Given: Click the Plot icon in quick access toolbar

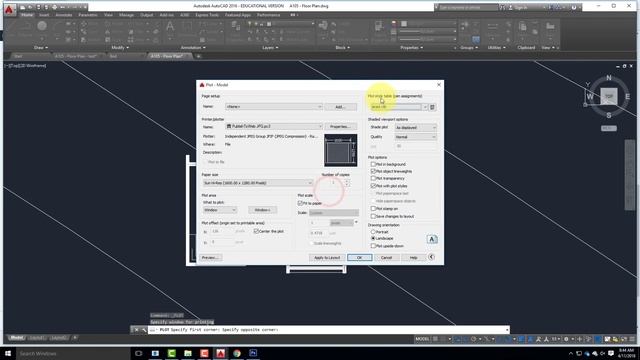Looking at the screenshot, I should (54, 7).
